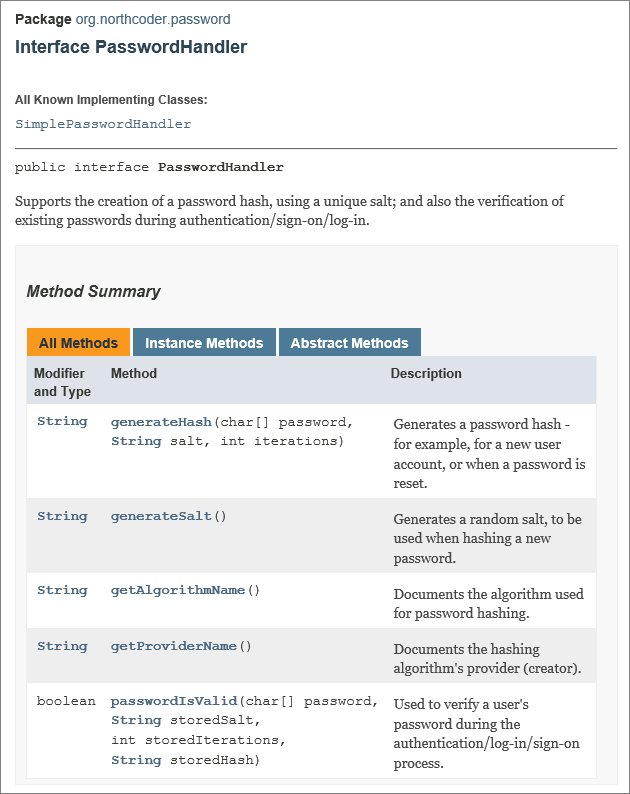Click the String type before storedHash
This screenshot has width=630, height=794.
(x=136, y=760)
